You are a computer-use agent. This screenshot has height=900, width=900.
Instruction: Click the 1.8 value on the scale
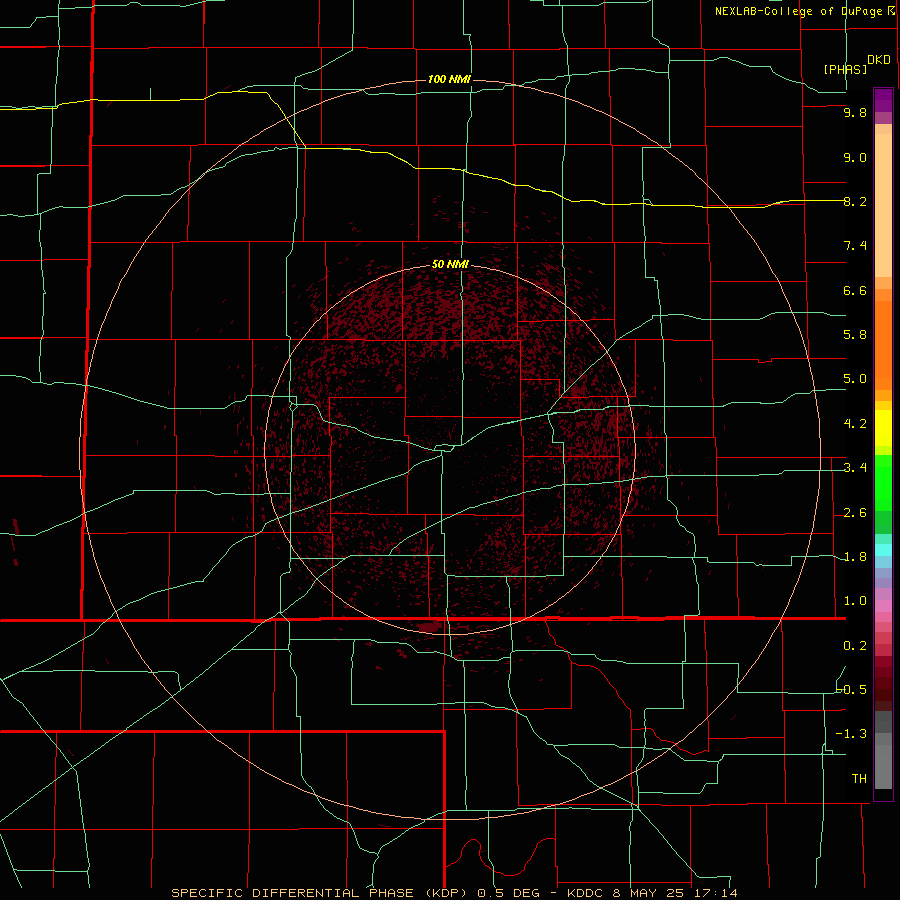pos(855,557)
